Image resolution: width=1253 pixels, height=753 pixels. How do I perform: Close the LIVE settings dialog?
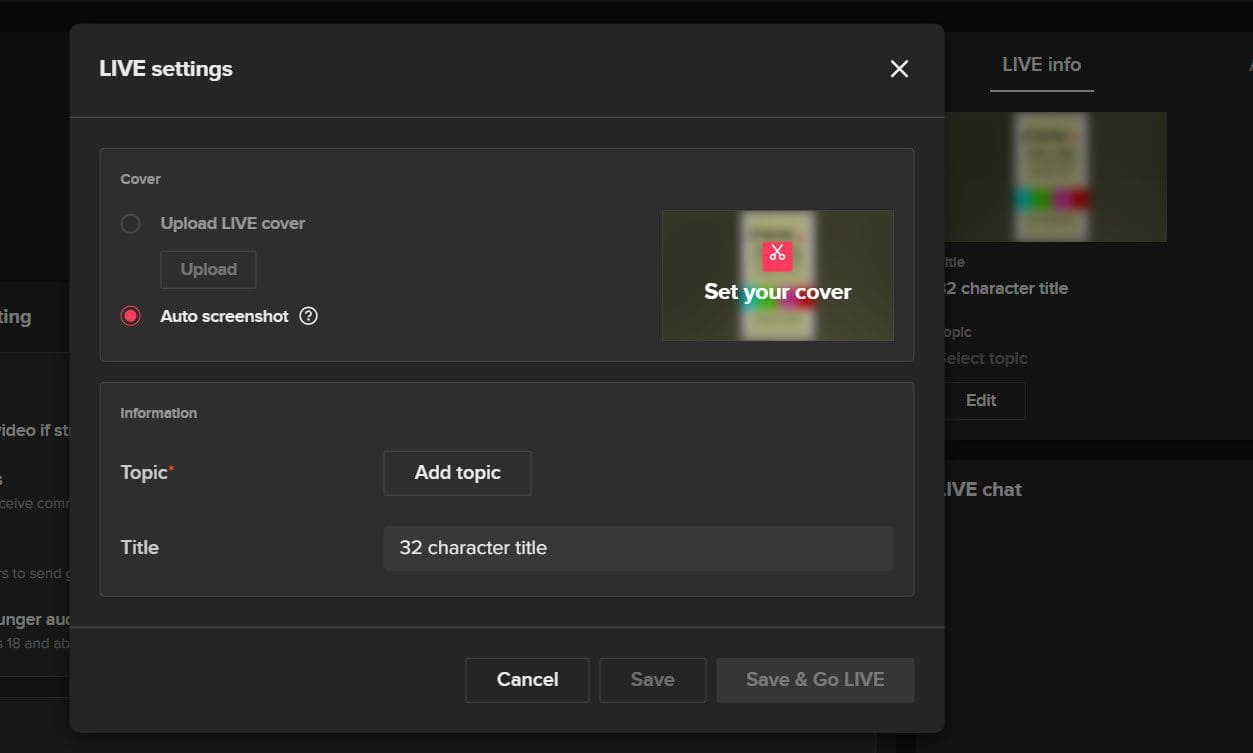899,69
